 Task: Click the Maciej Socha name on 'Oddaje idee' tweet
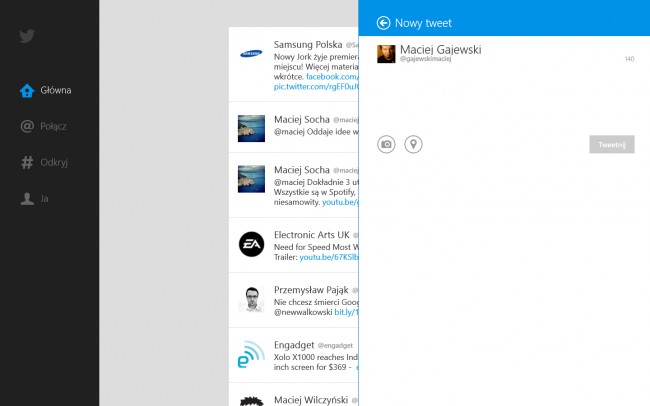pyautogui.click(x=302, y=119)
